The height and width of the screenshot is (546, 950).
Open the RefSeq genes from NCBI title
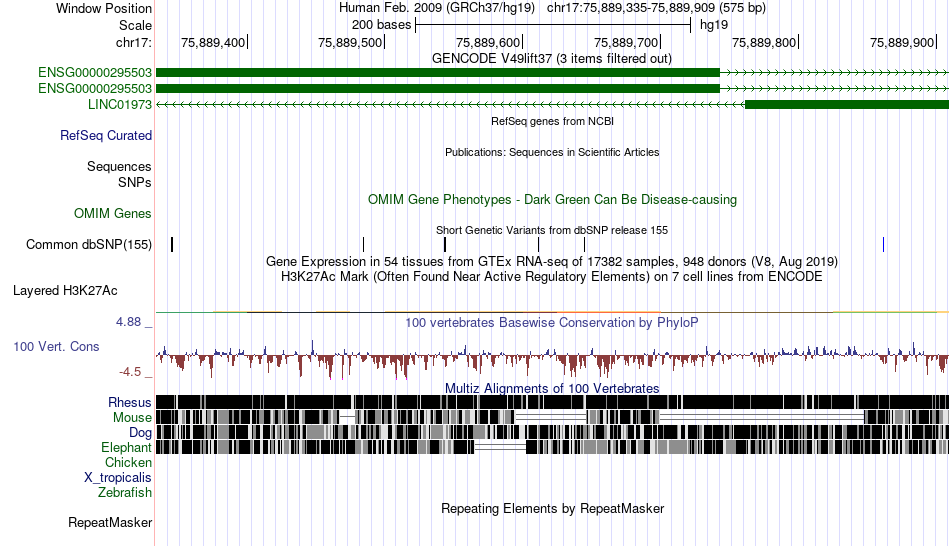point(553,121)
